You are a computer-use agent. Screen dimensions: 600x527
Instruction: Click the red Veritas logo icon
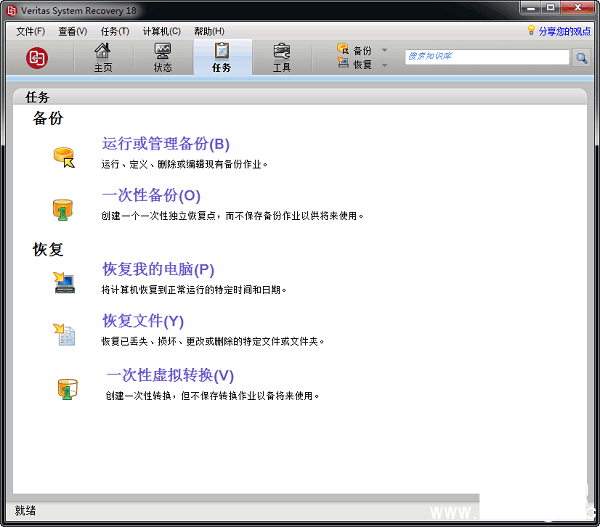[x=38, y=58]
